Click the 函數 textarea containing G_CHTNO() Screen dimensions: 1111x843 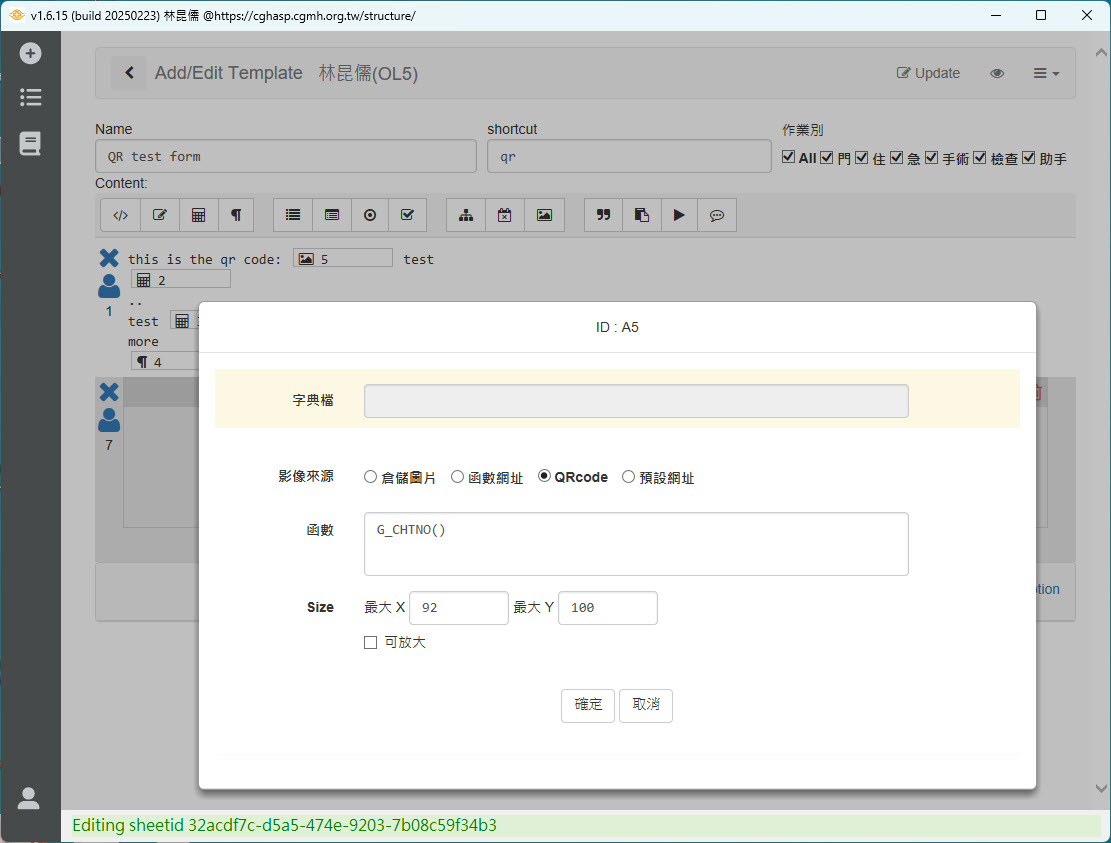tap(636, 544)
